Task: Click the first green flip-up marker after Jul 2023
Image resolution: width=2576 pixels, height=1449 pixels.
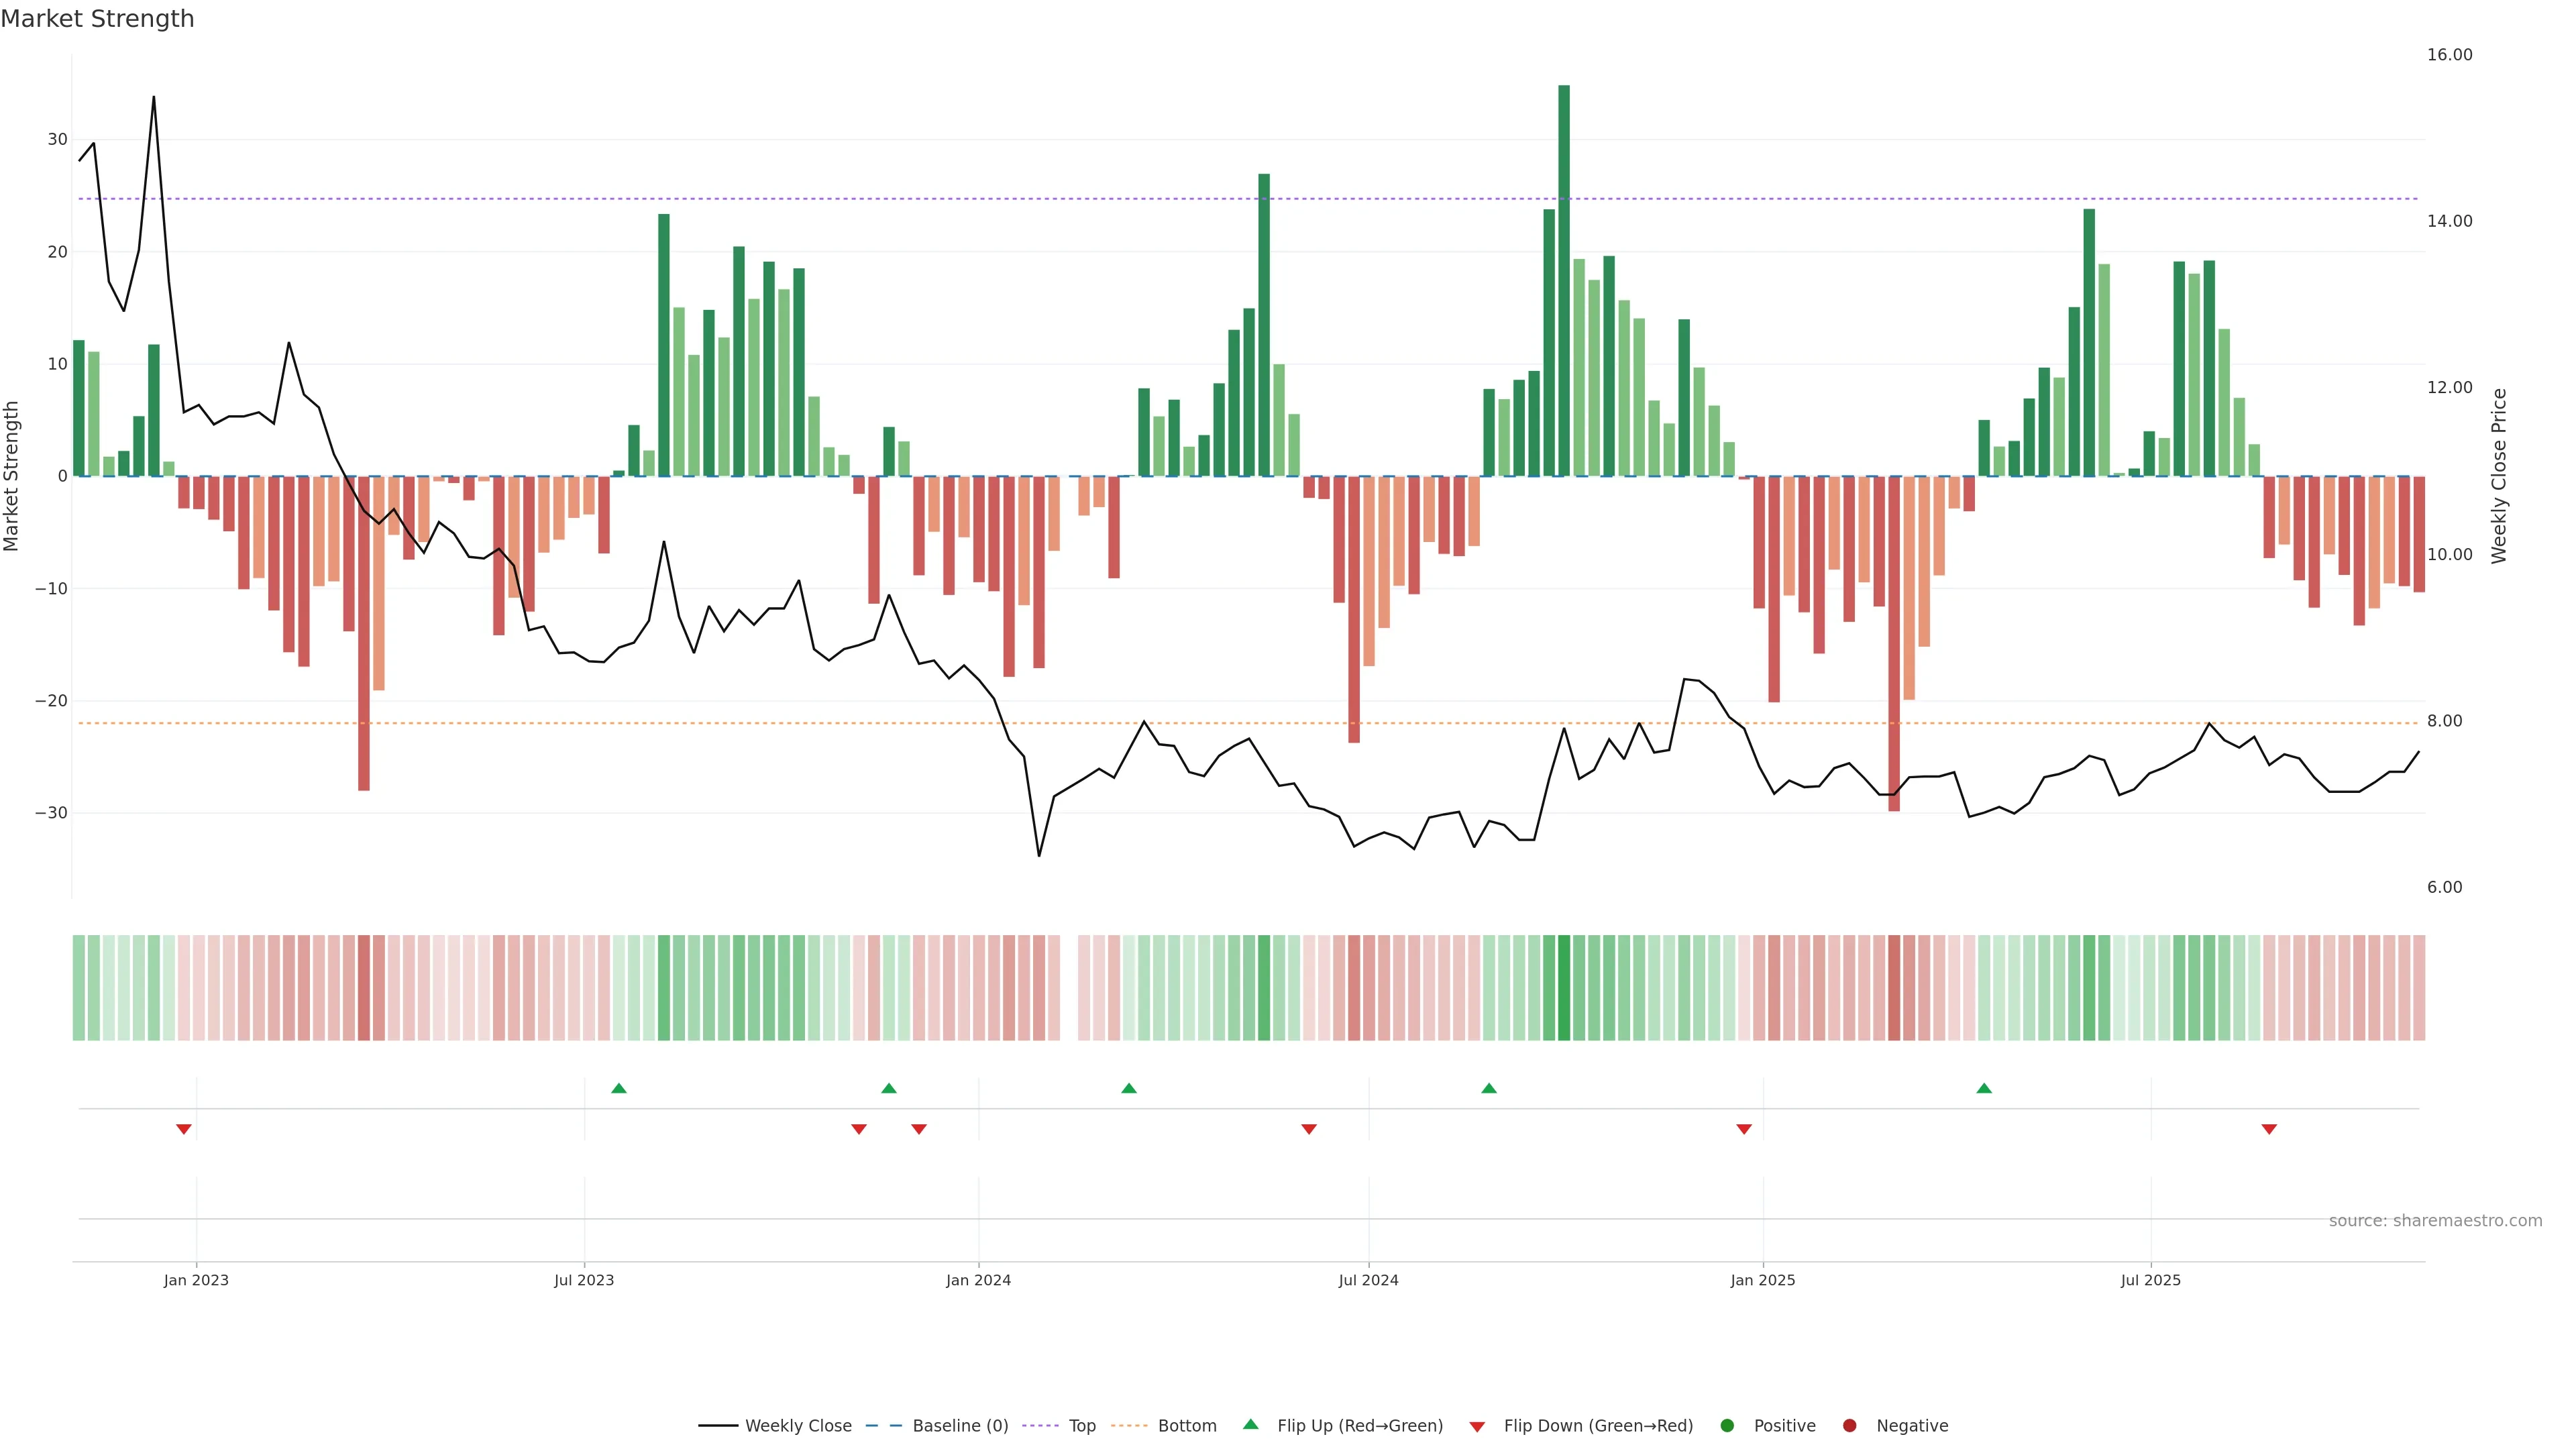Action: coord(619,1088)
